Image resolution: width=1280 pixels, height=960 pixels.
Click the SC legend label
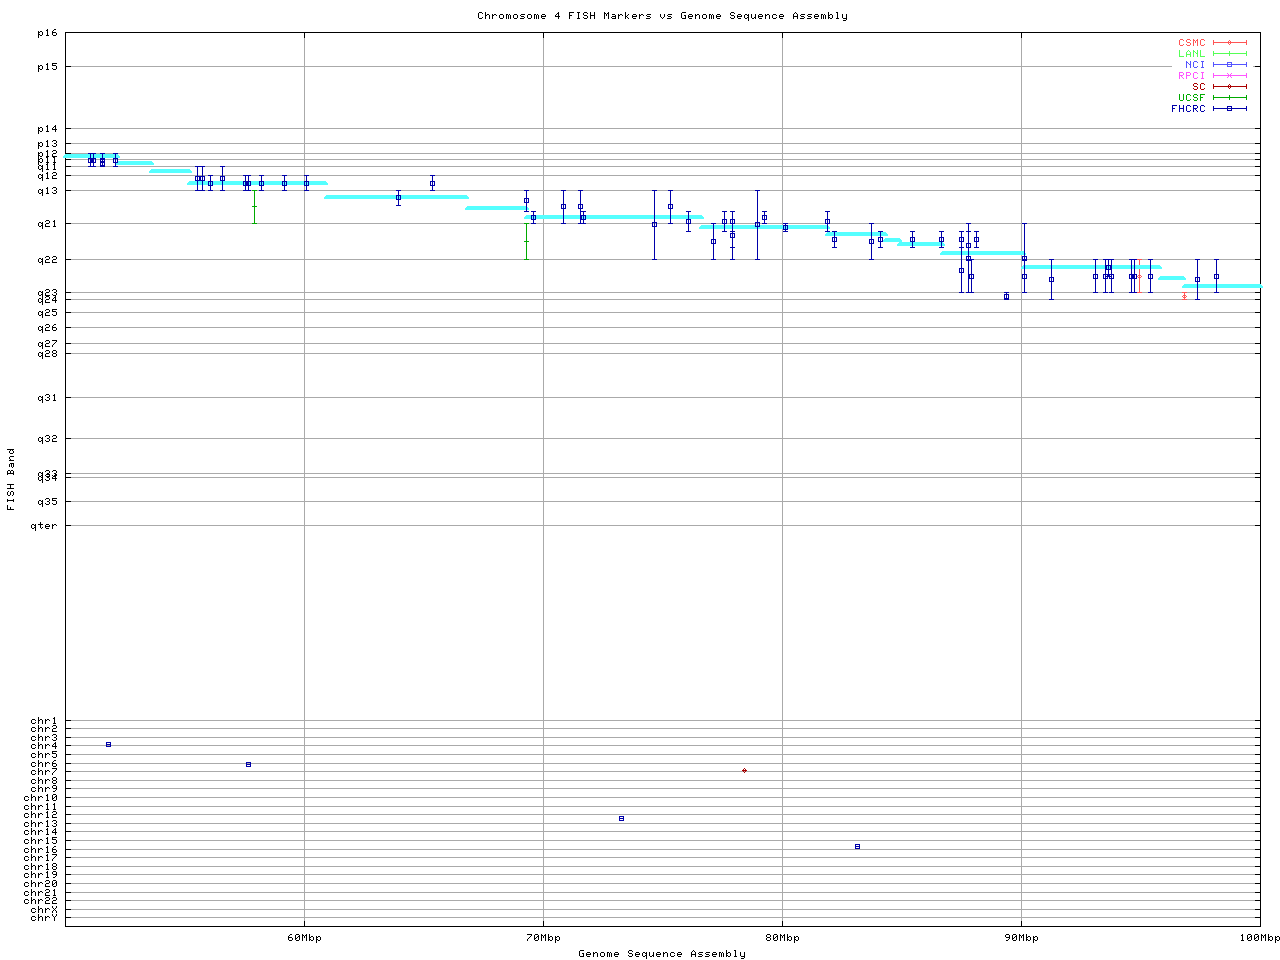click(x=1198, y=87)
